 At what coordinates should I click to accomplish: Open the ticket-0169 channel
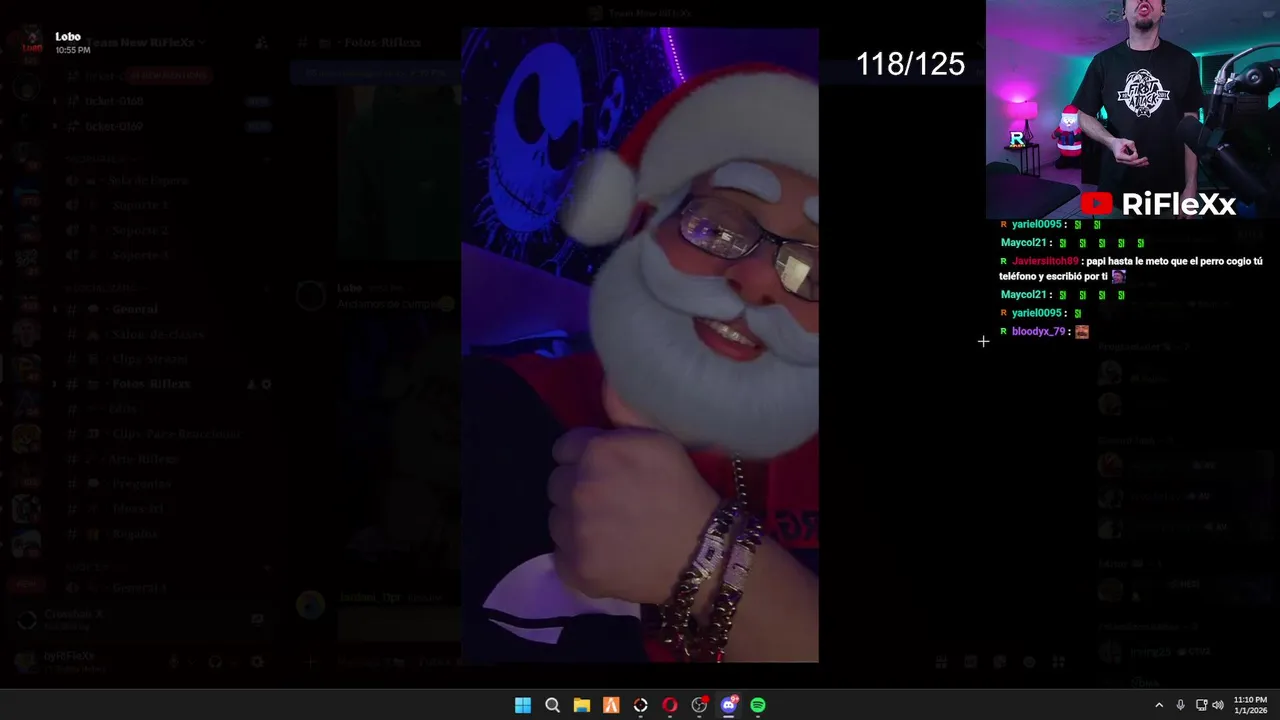coord(114,126)
